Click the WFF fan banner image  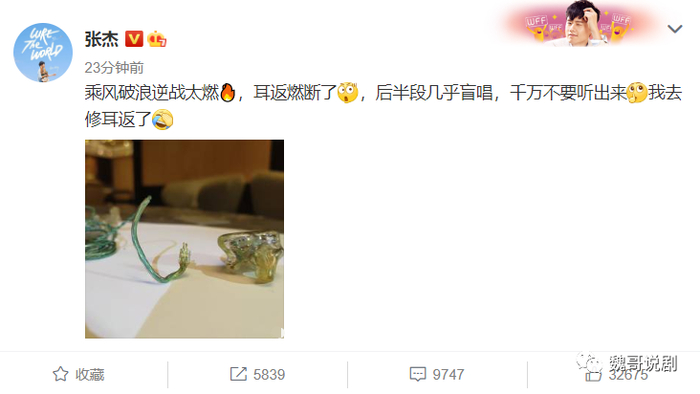pos(579,23)
